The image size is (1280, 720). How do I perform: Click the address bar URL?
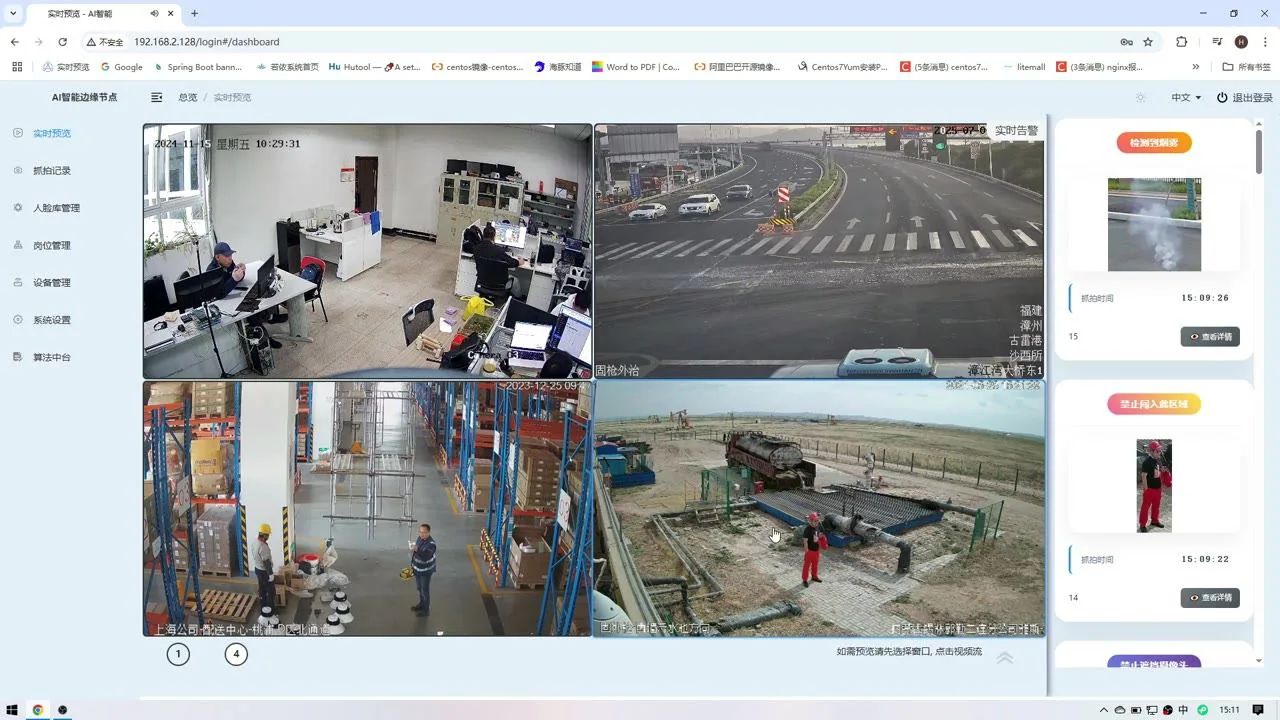207,42
